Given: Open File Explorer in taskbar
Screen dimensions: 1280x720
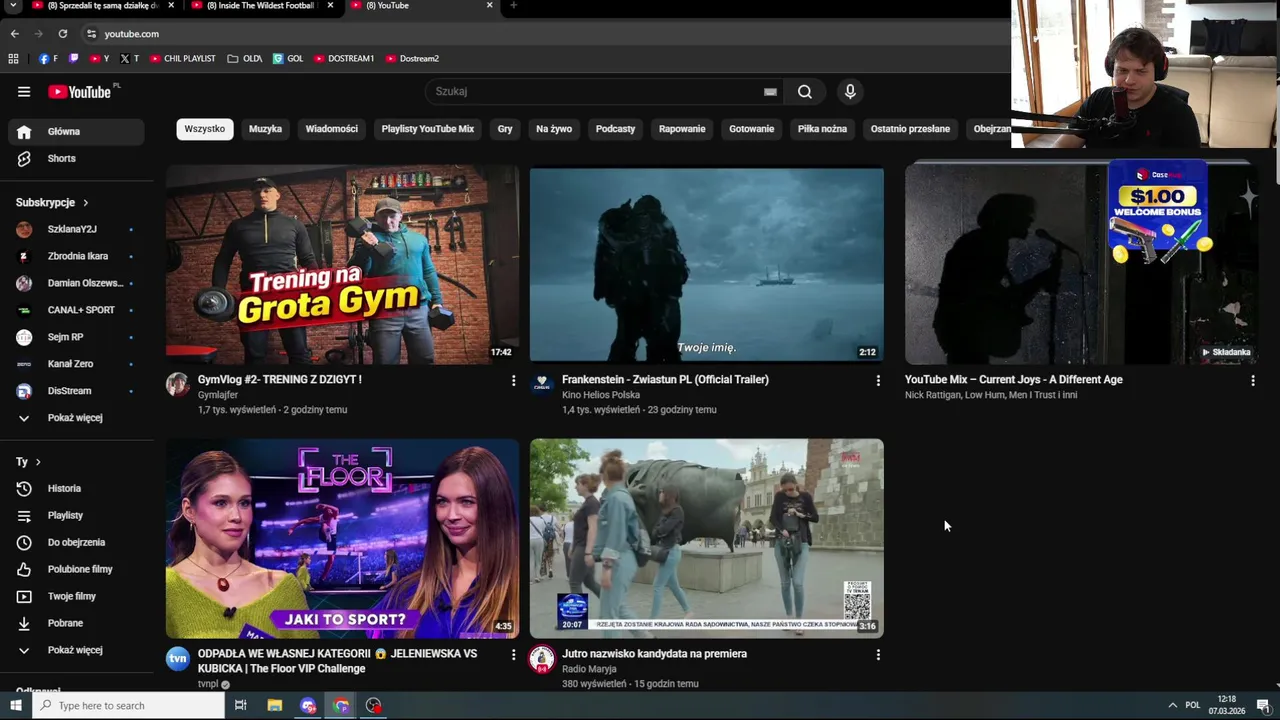Looking at the screenshot, I should 275,705.
